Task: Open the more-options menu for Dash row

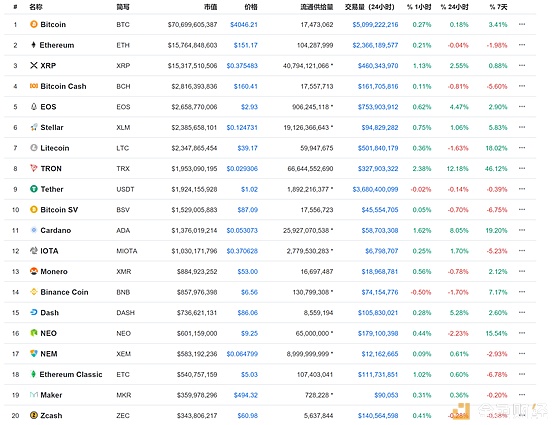Action: [522, 312]
